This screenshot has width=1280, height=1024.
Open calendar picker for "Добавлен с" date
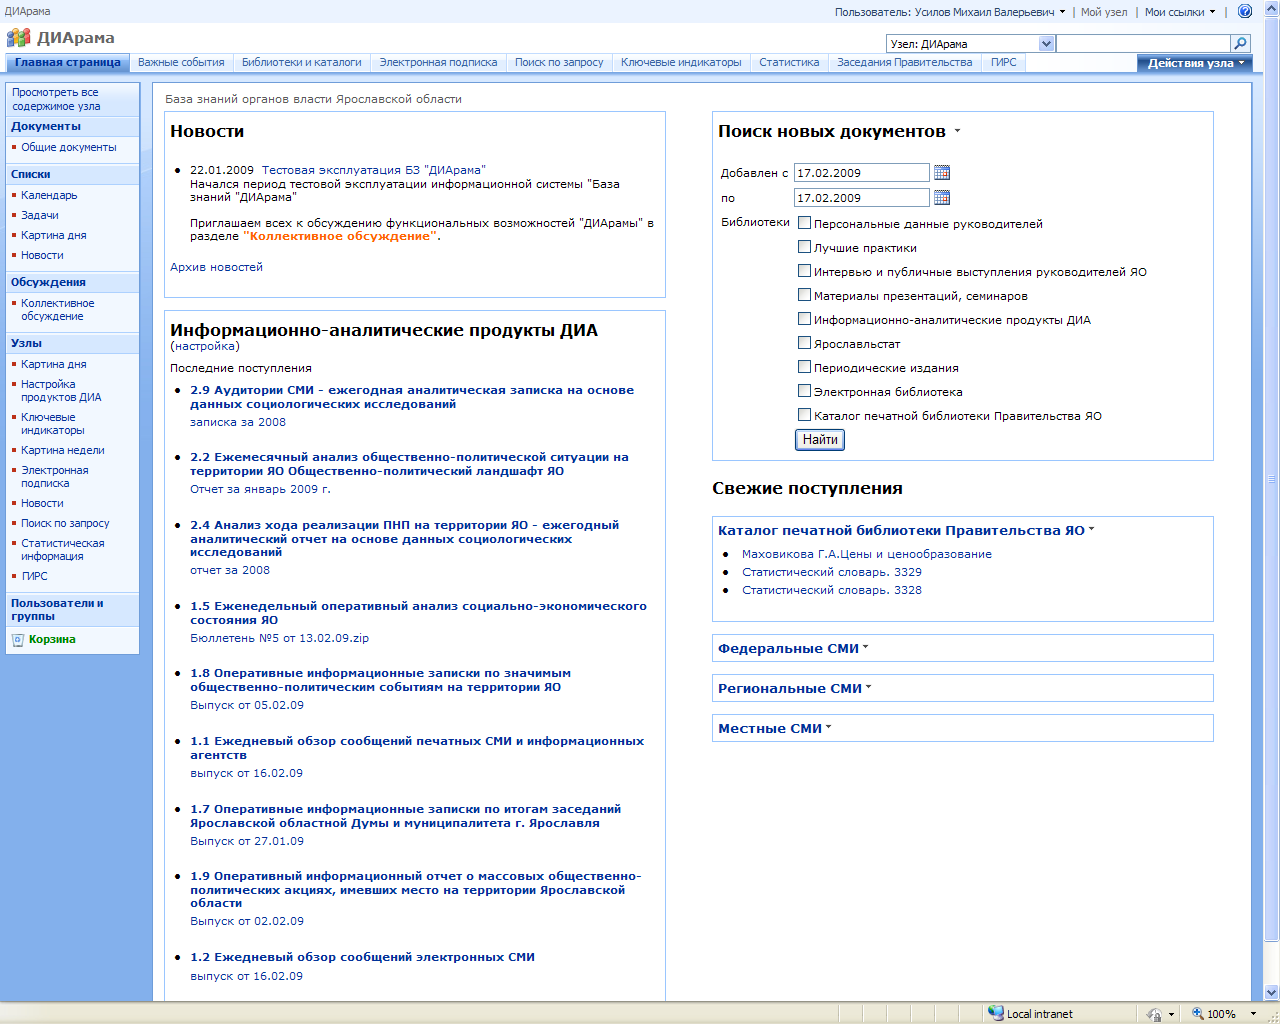point(942,173)
